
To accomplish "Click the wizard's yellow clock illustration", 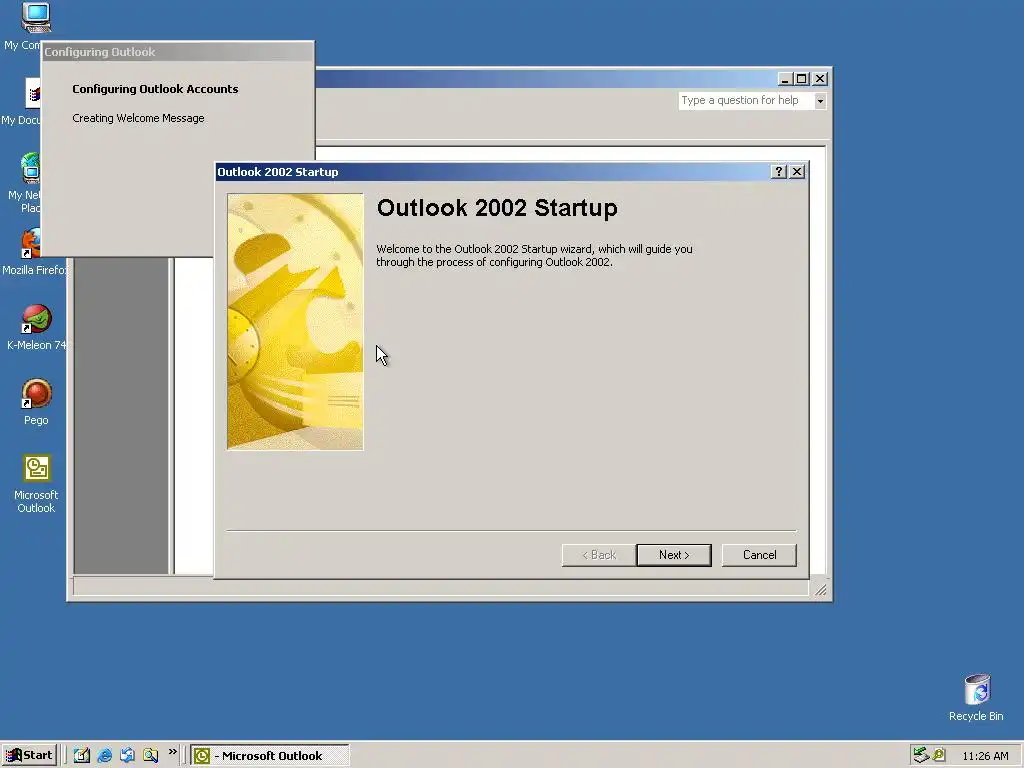I will [x=295, y=321].
